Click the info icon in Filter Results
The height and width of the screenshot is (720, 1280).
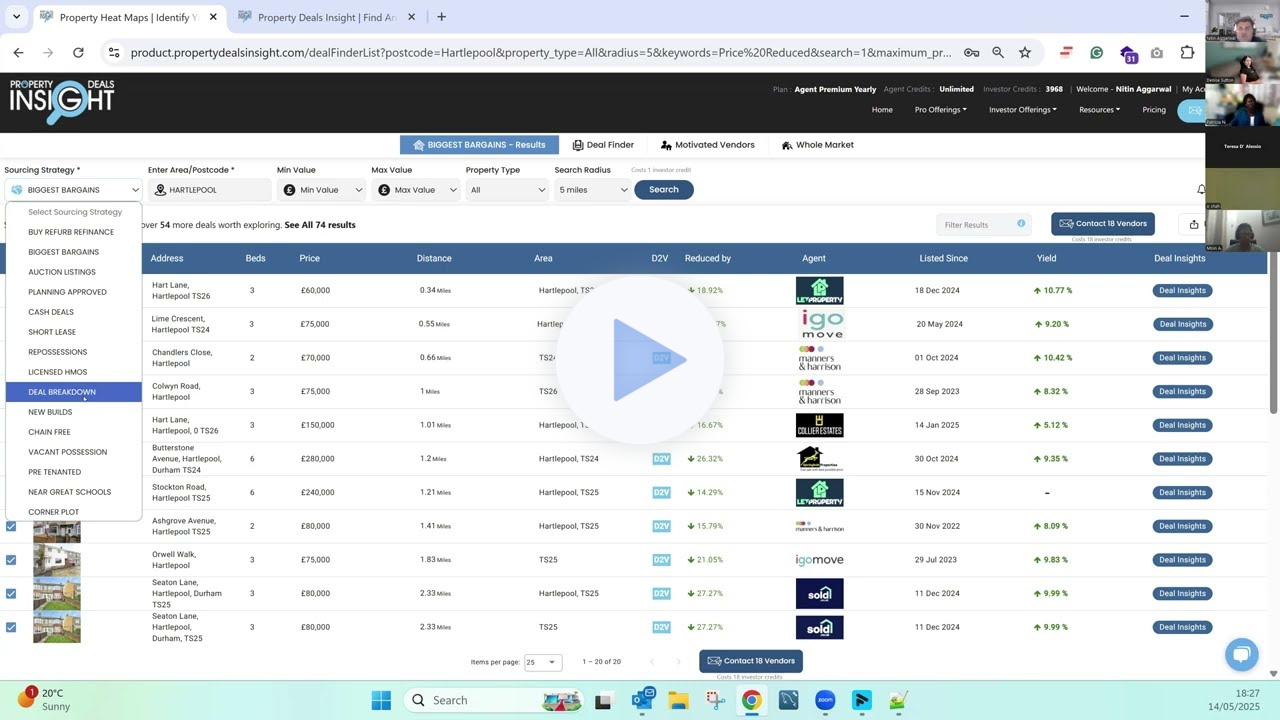[1021, 224]
